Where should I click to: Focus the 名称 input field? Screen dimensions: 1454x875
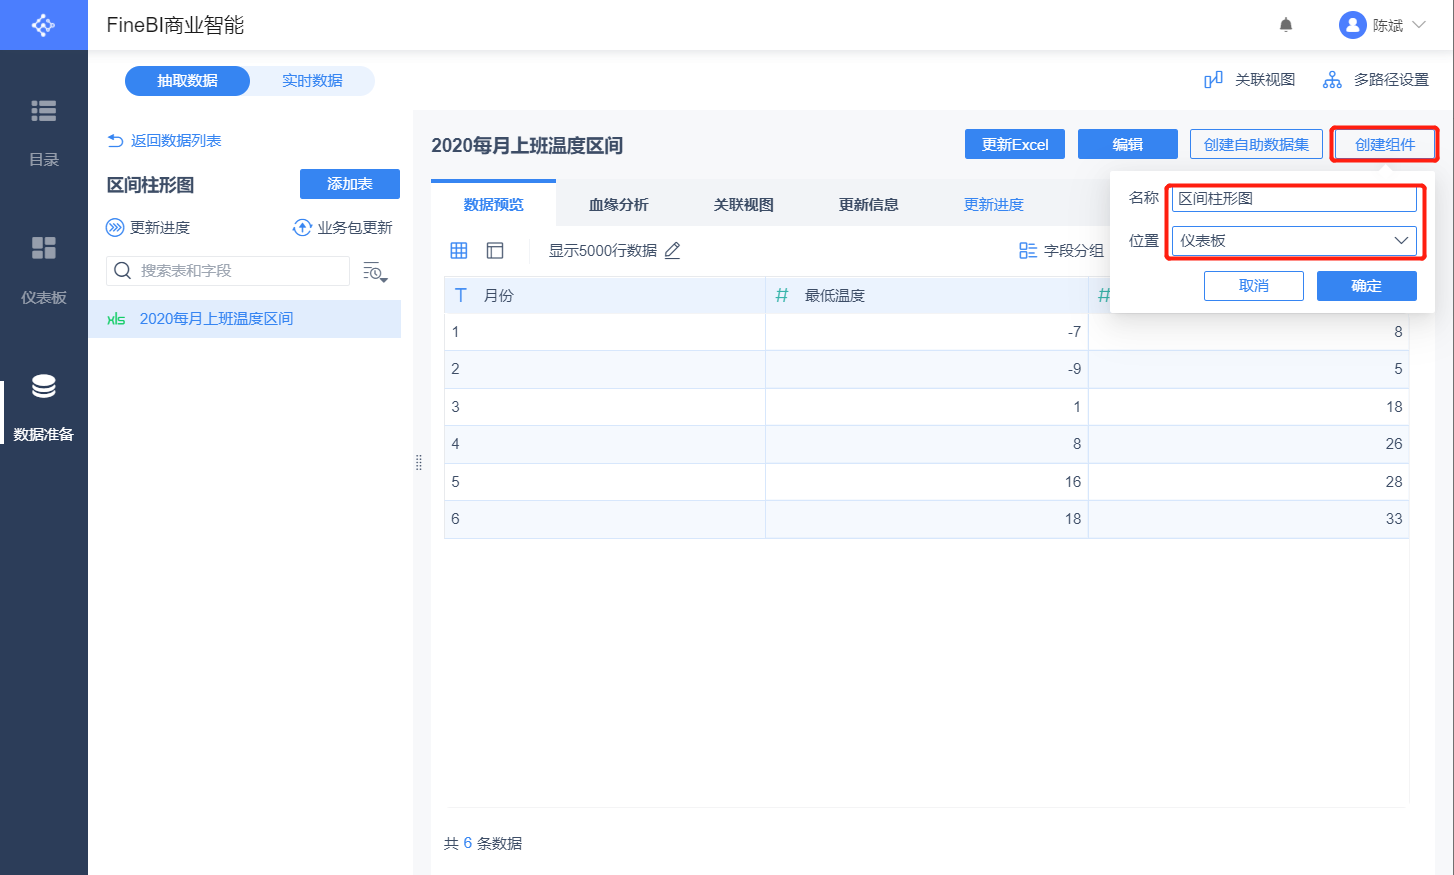tap(1294, 199)
